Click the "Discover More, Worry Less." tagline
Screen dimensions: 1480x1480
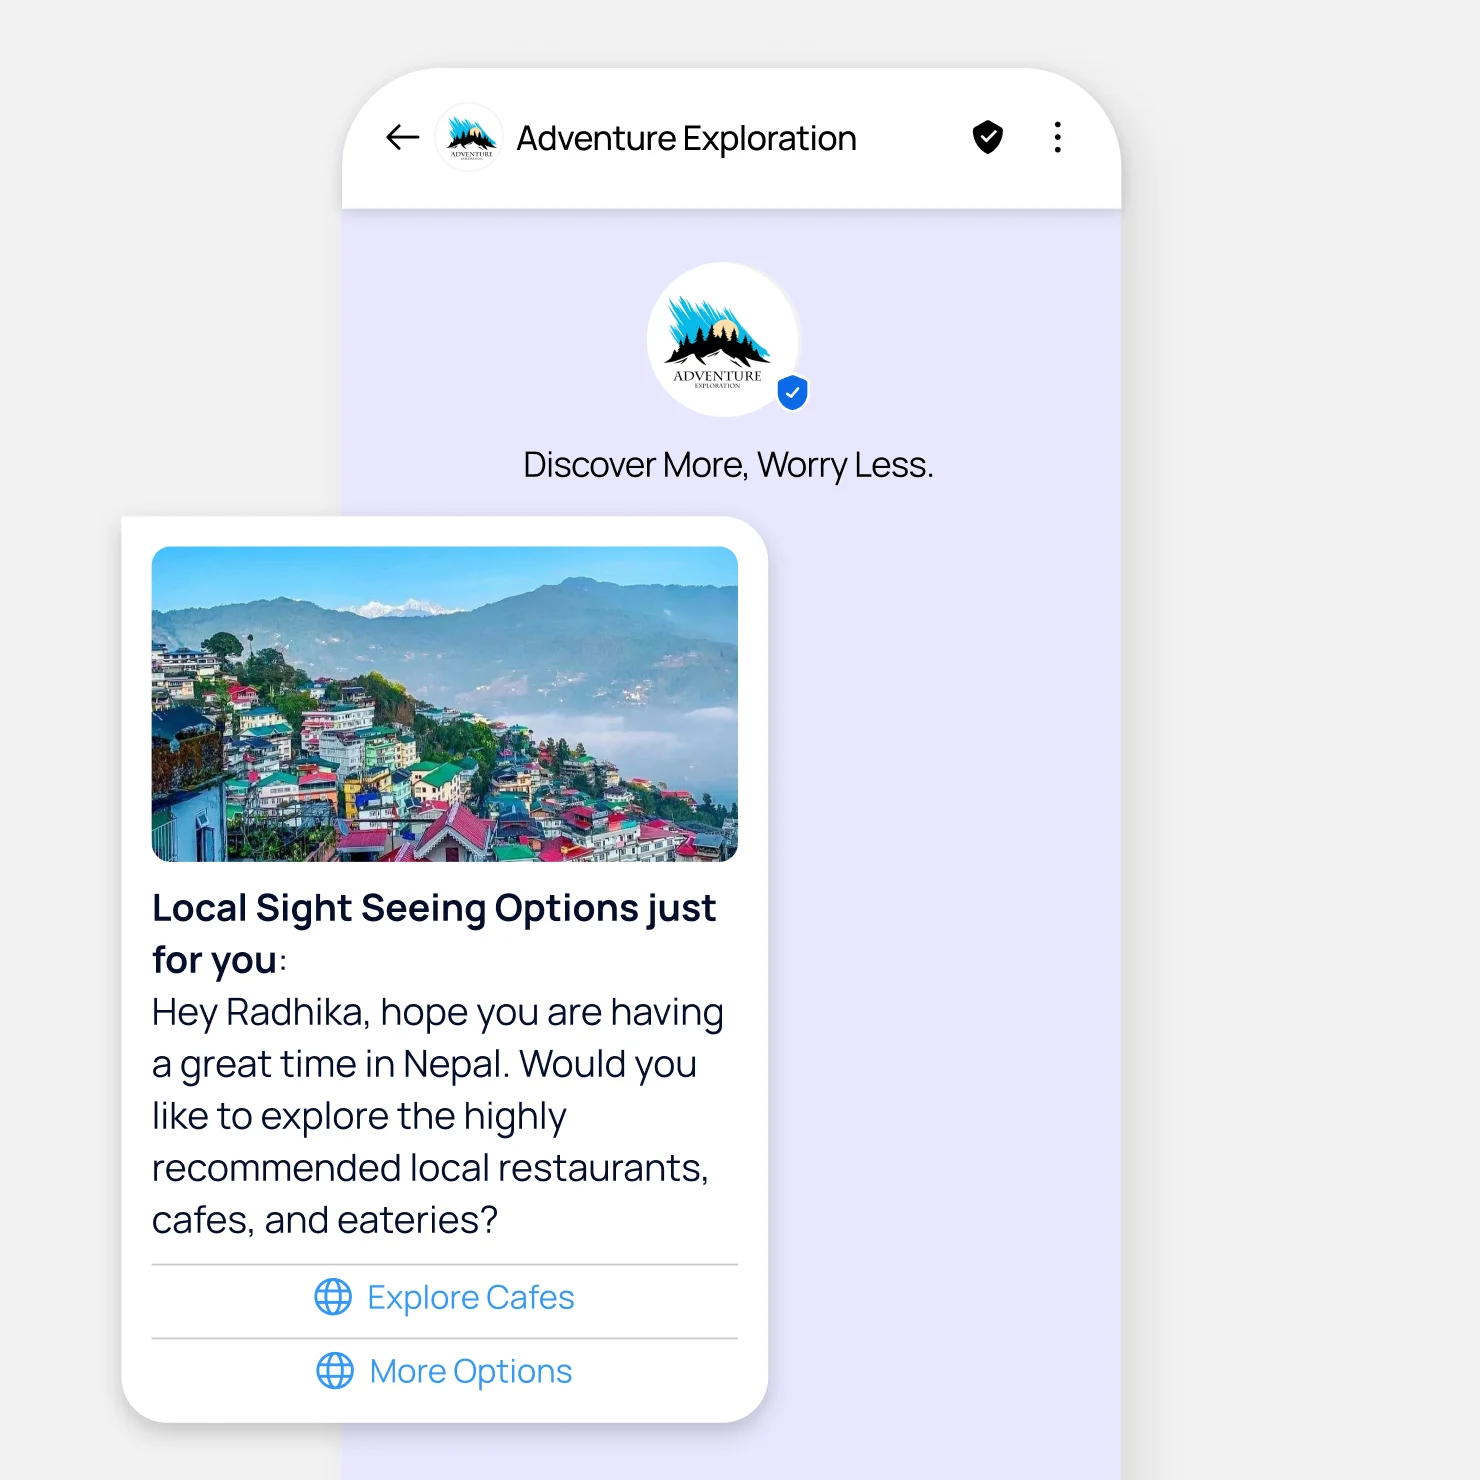point(728,465)
